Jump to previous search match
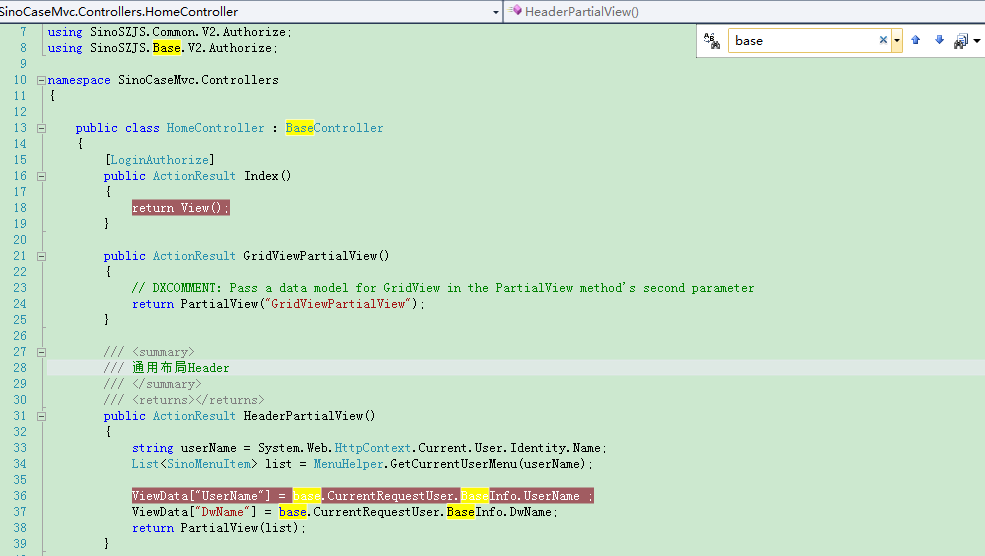 point(915,41)
